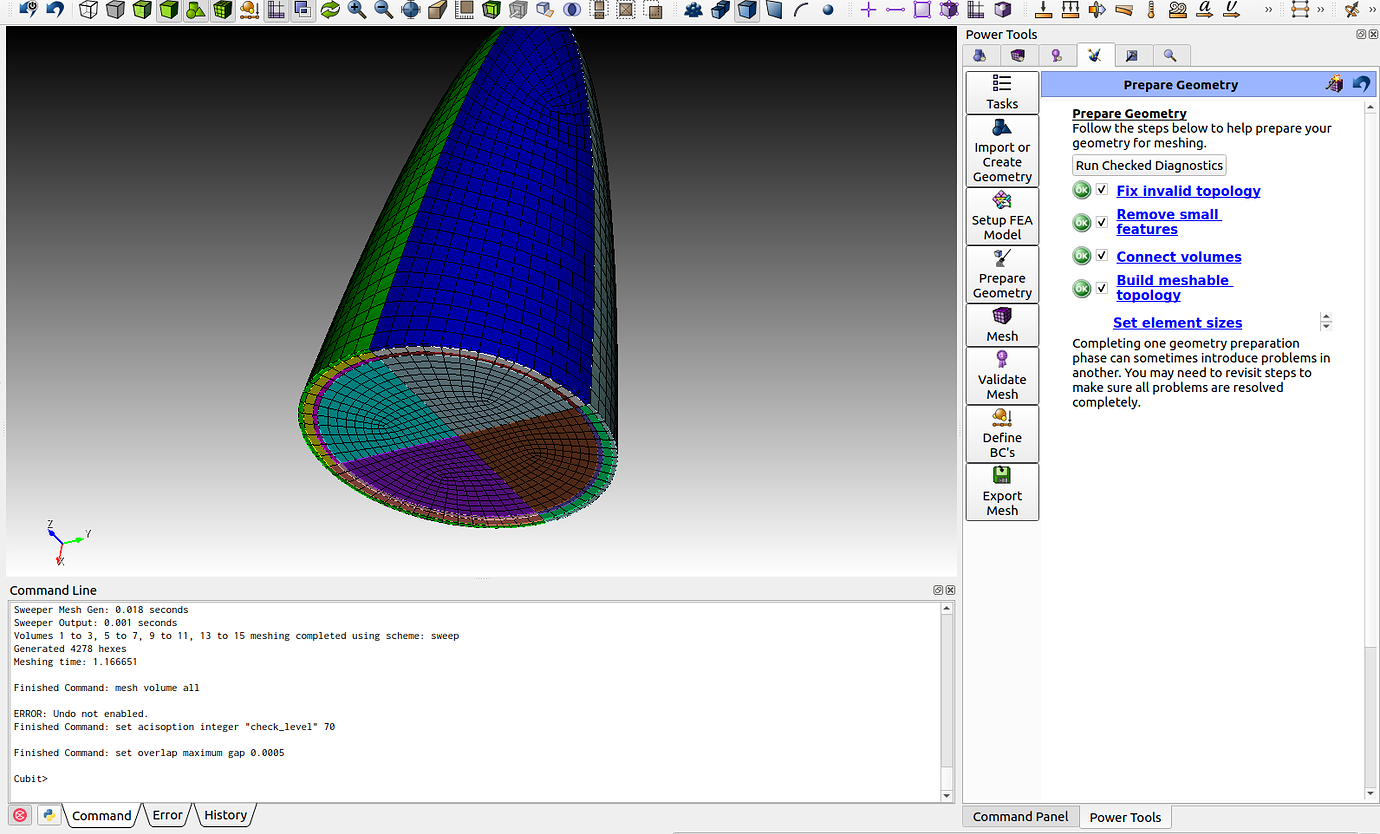
Task: Disable the Remove small features diagnostic checkbox
Action: pyautogui.click(x=1102, y=222)
